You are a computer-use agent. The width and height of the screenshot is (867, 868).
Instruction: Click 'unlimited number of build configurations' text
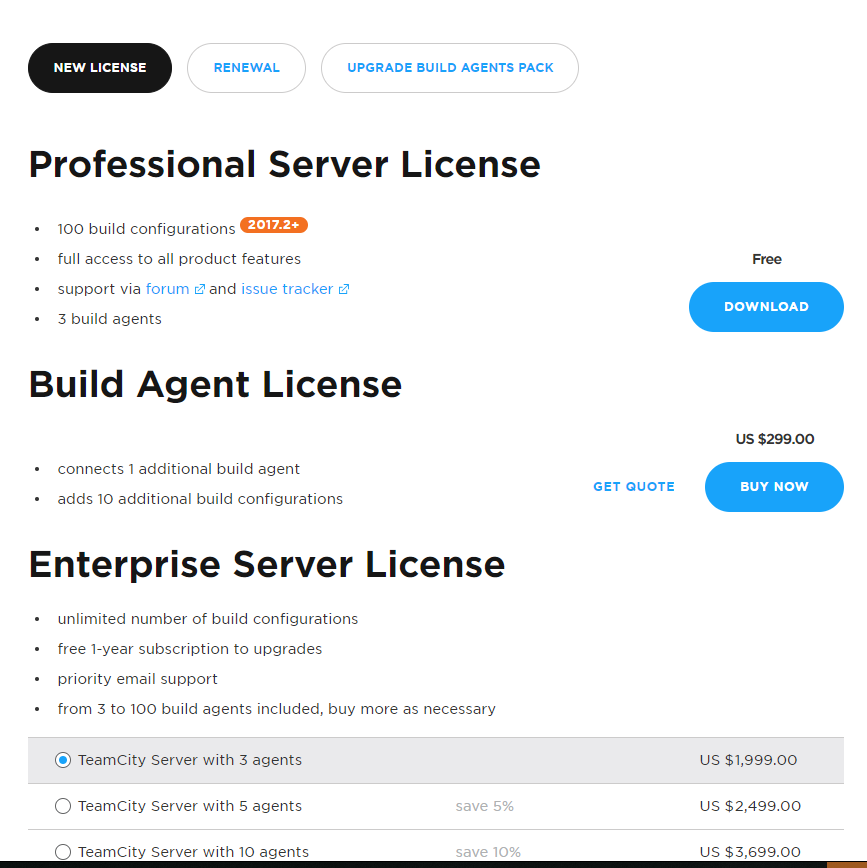pyautogui.click(x=208, y=619)
